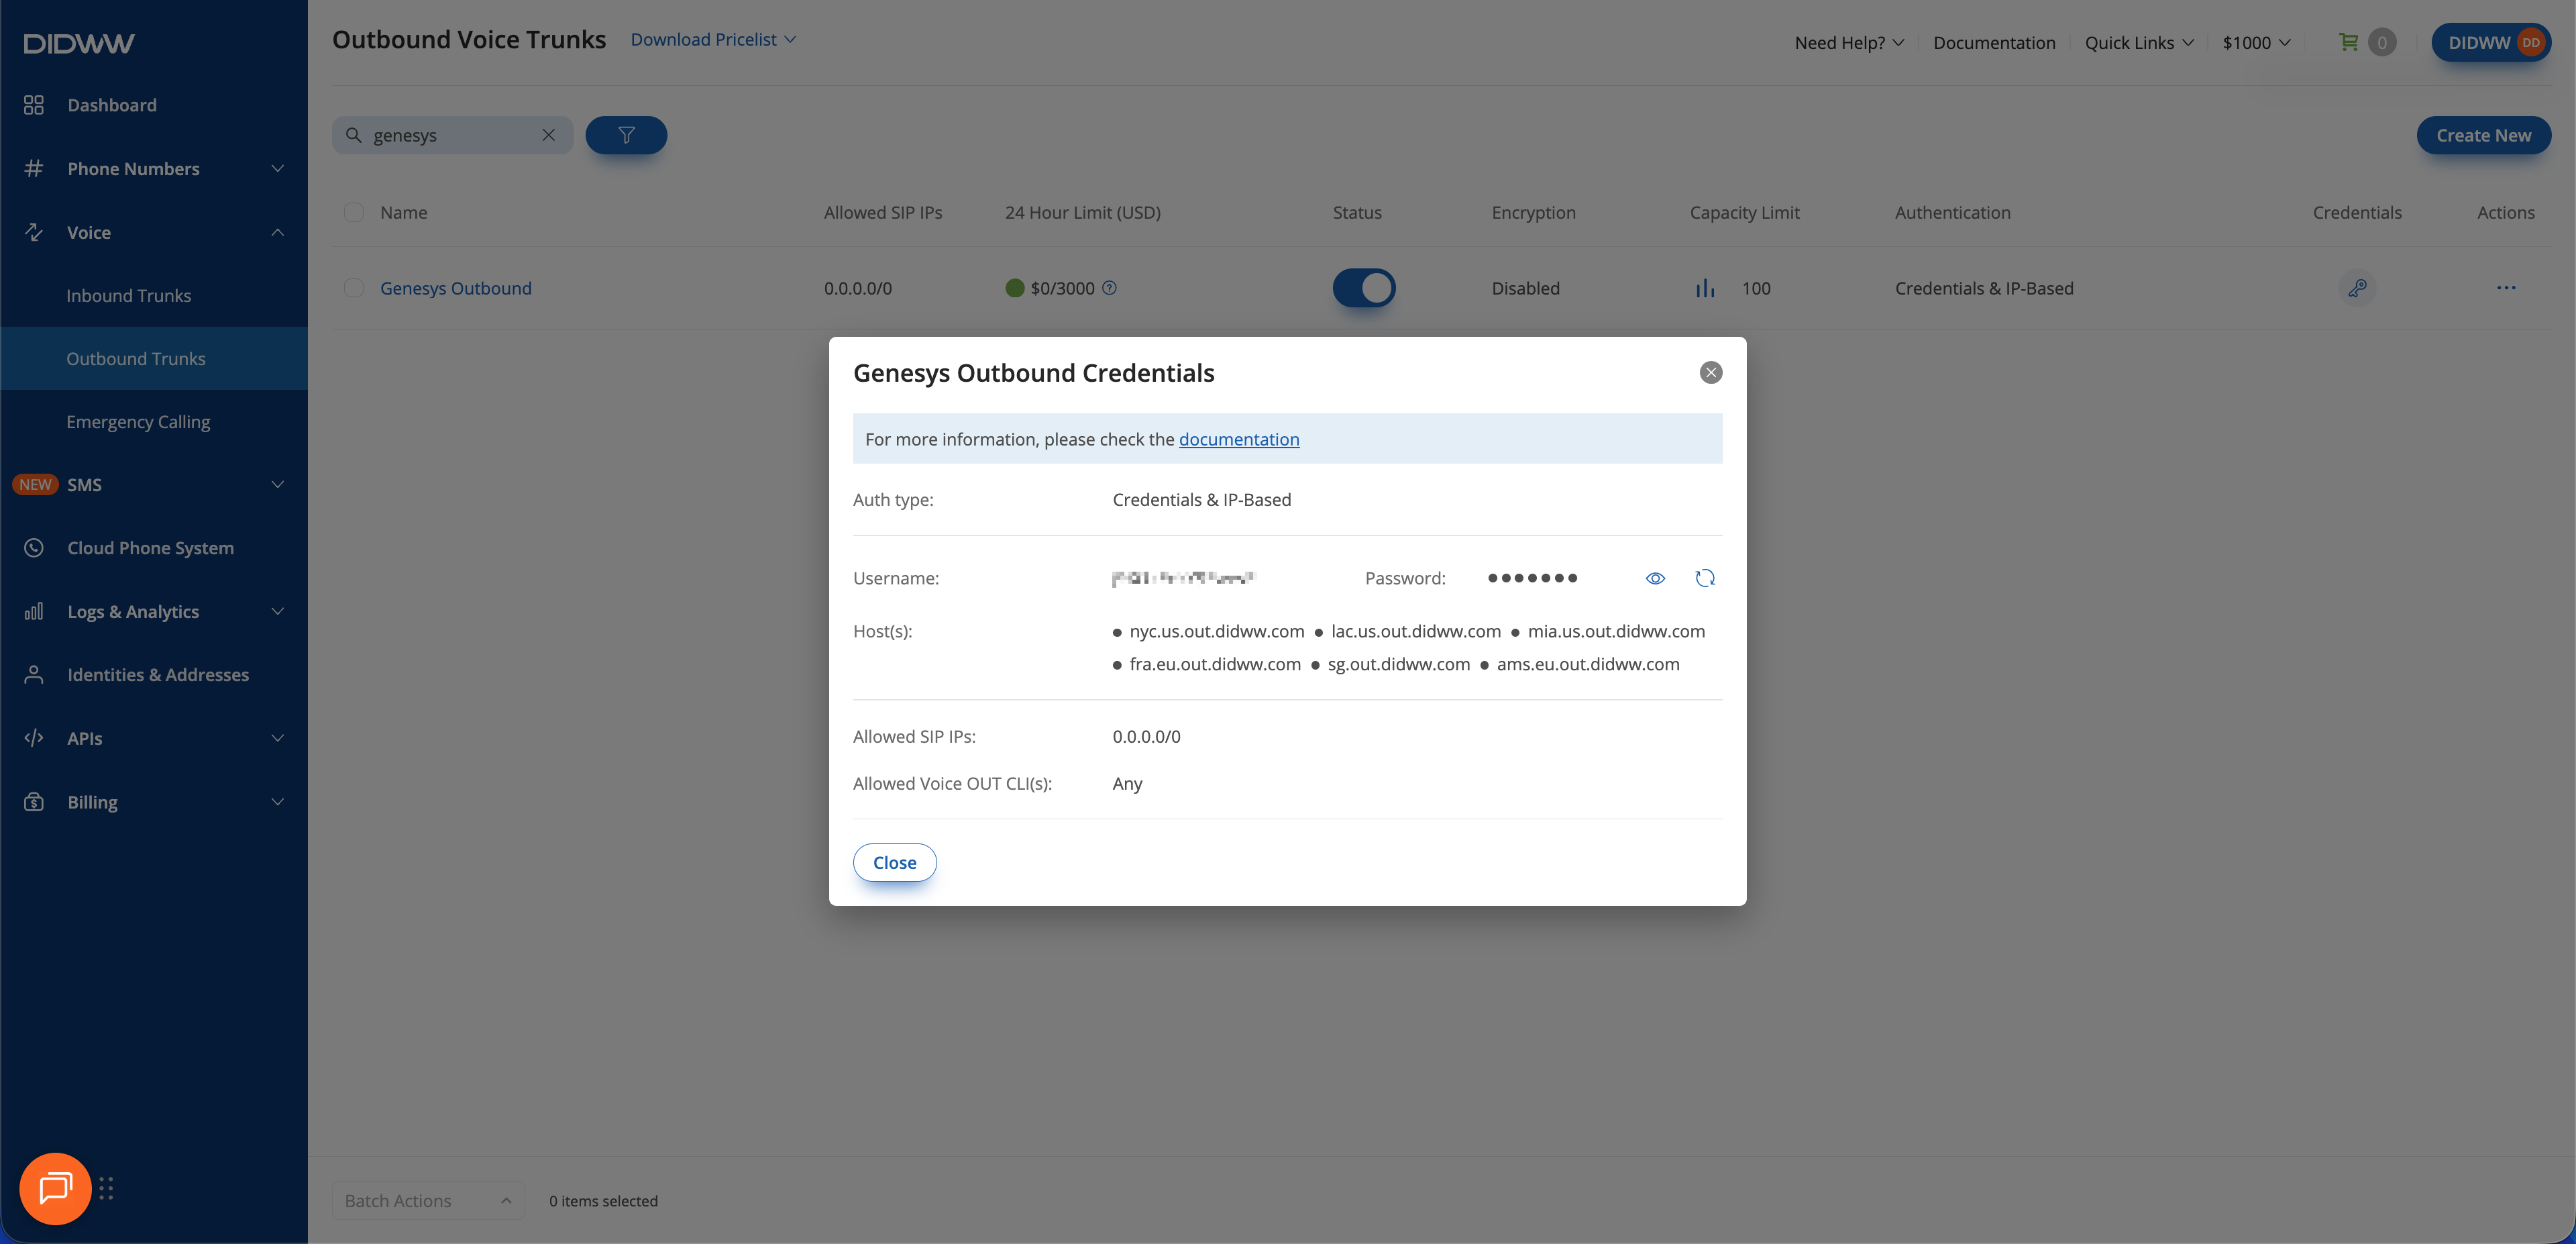Show password using the eye icon
Viewport: 2576px width, 1244px height.
1655,578
